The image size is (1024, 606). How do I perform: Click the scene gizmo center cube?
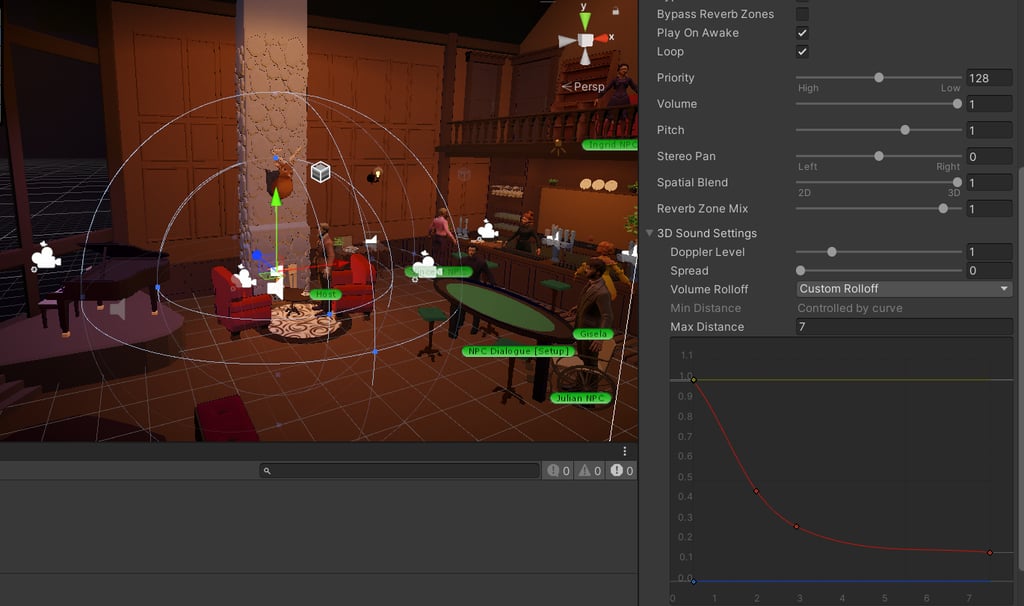(586, 40)
